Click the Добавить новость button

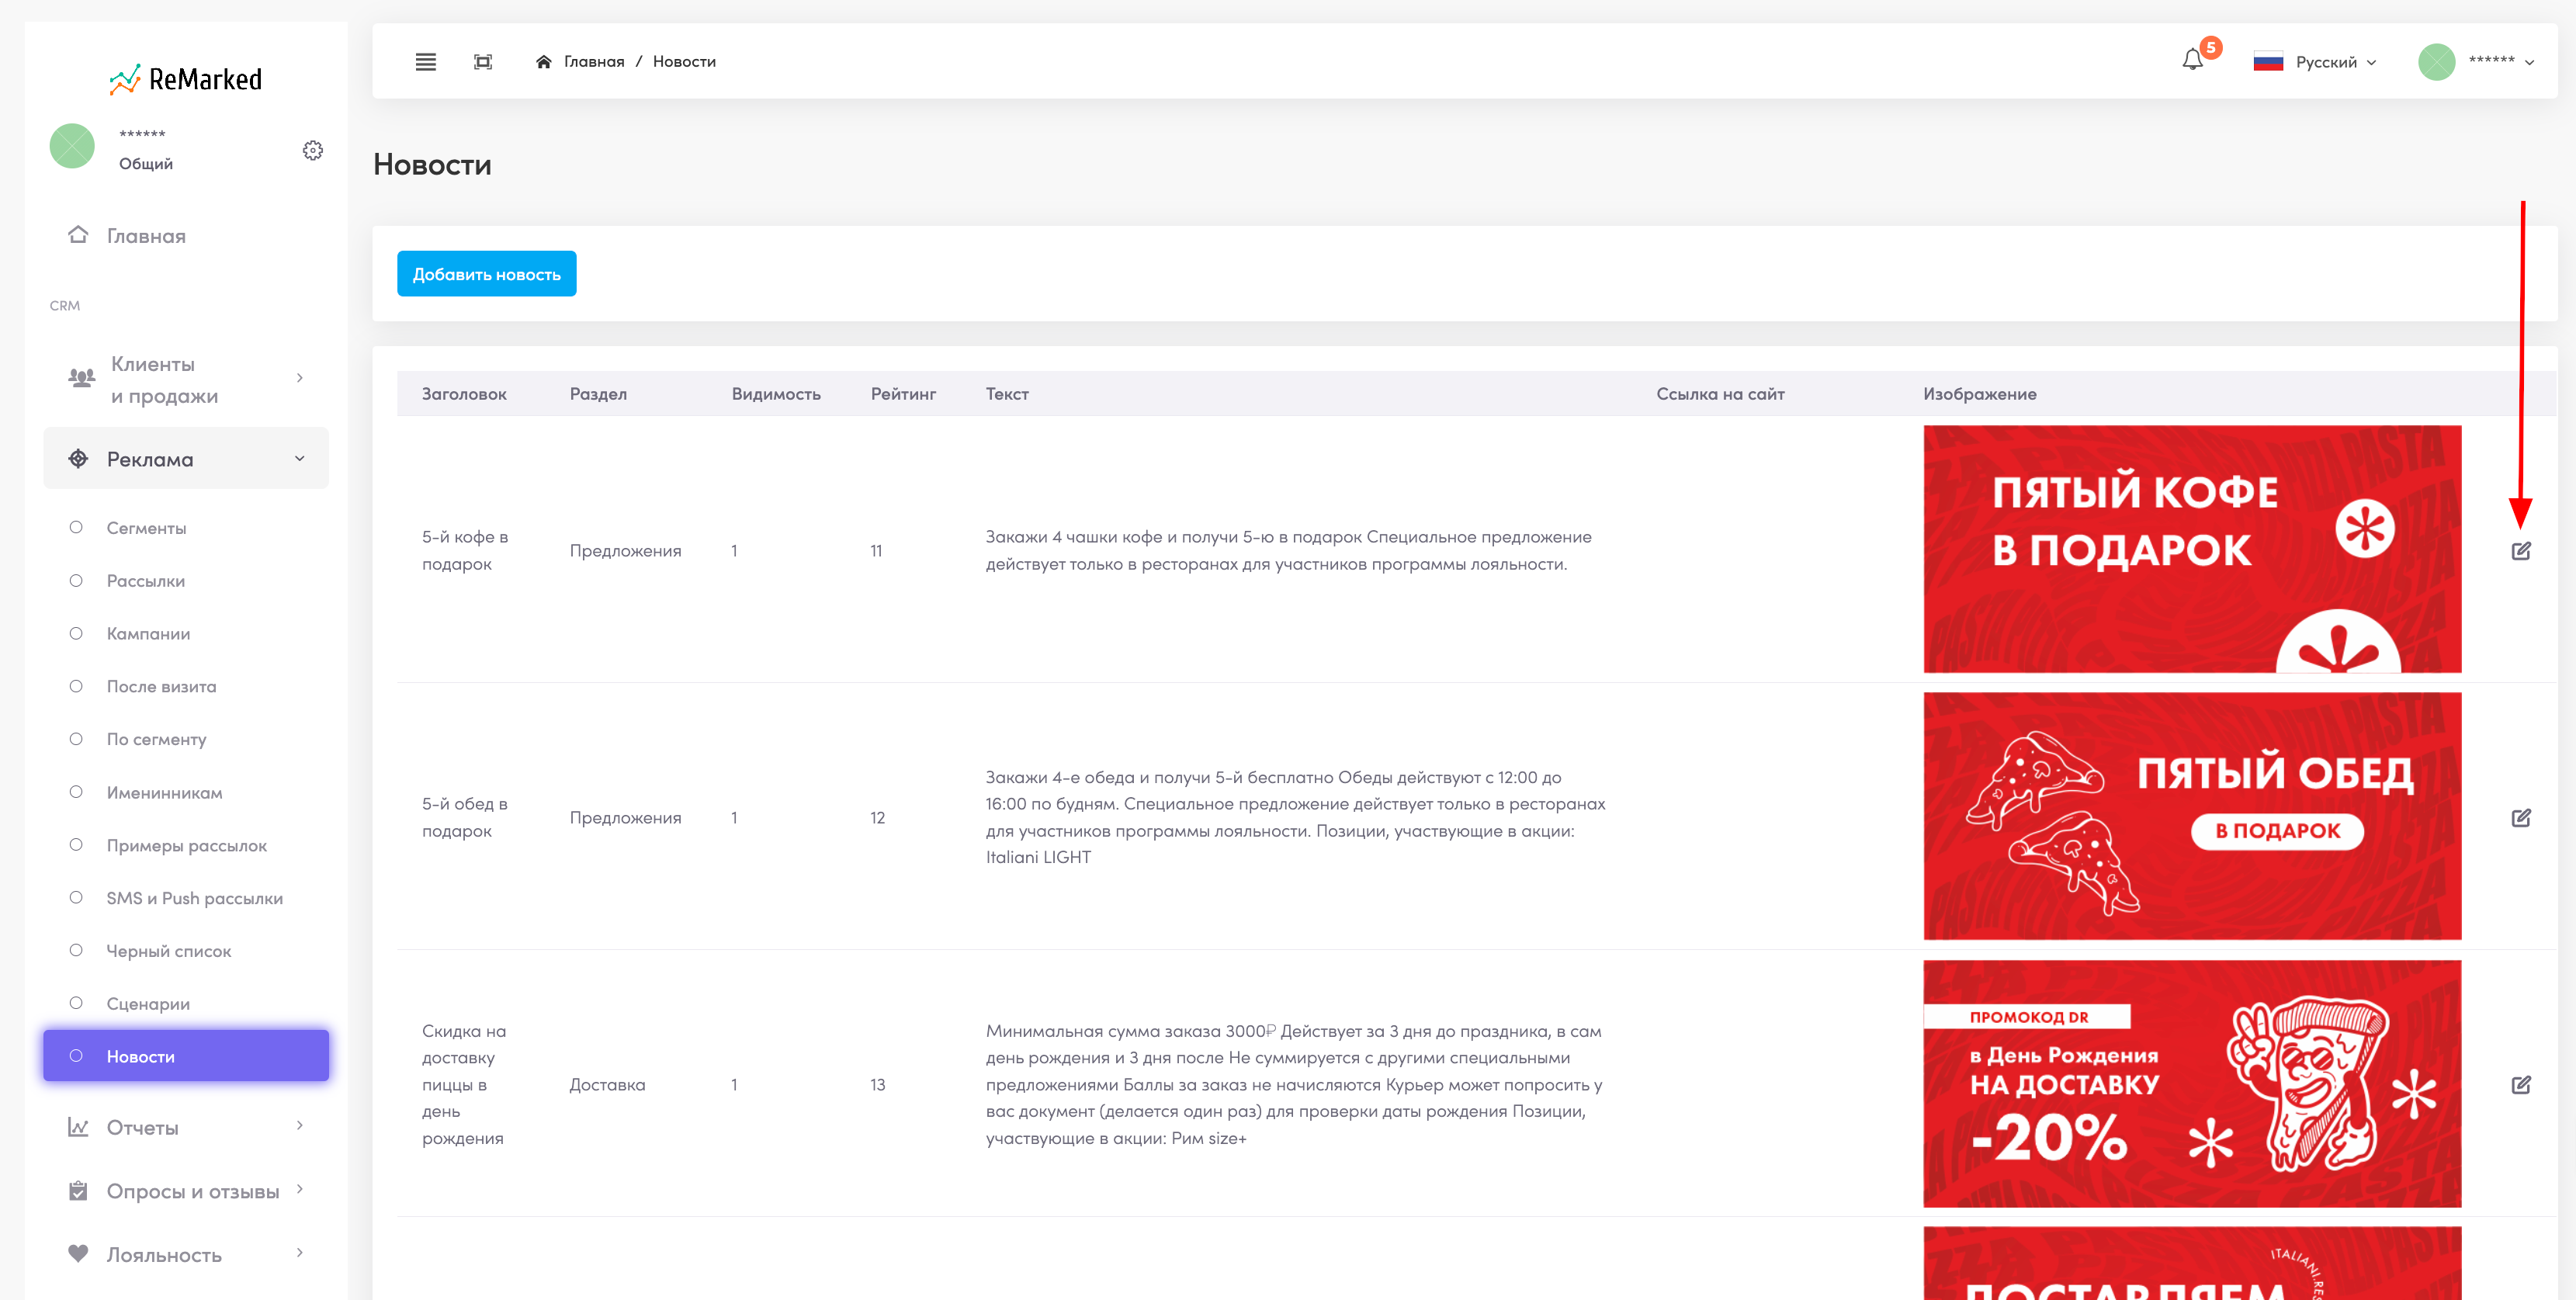[x=486, y=274]
